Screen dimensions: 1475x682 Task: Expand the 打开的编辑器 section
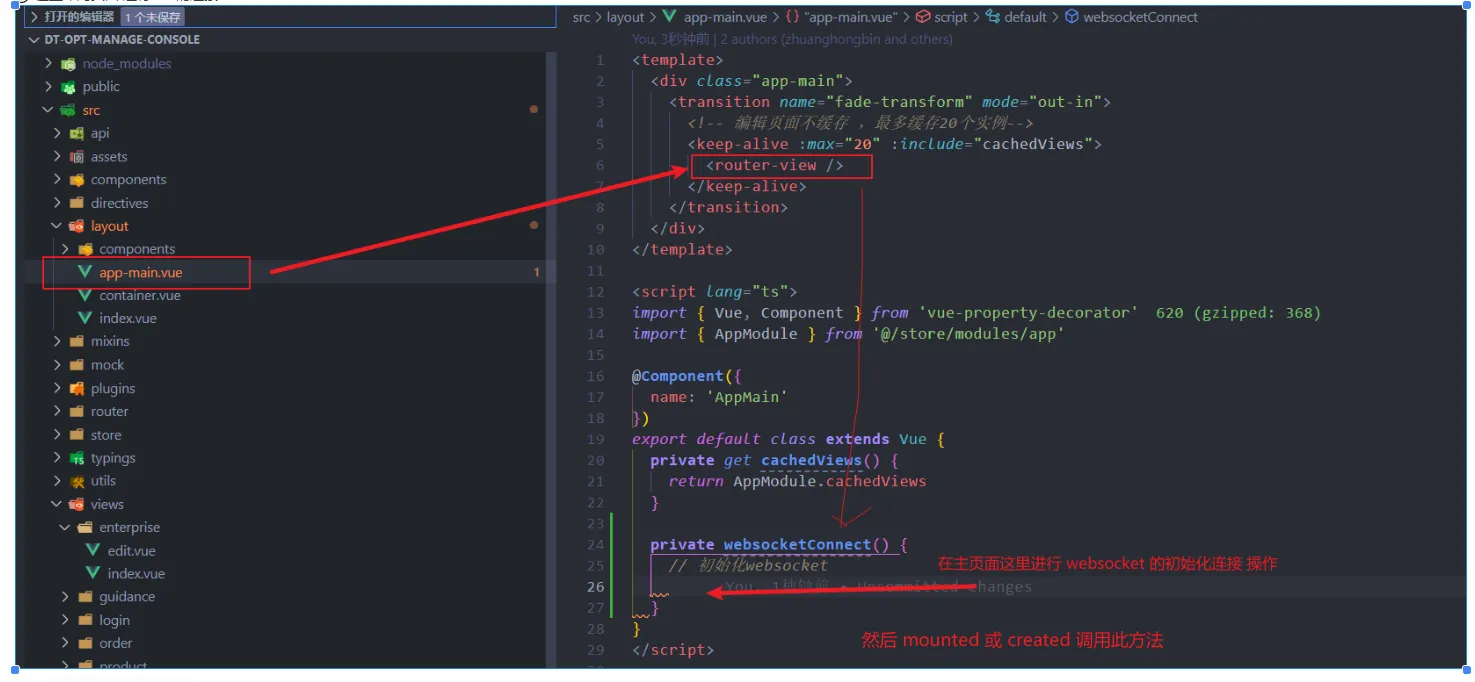[x=34, y=17]
